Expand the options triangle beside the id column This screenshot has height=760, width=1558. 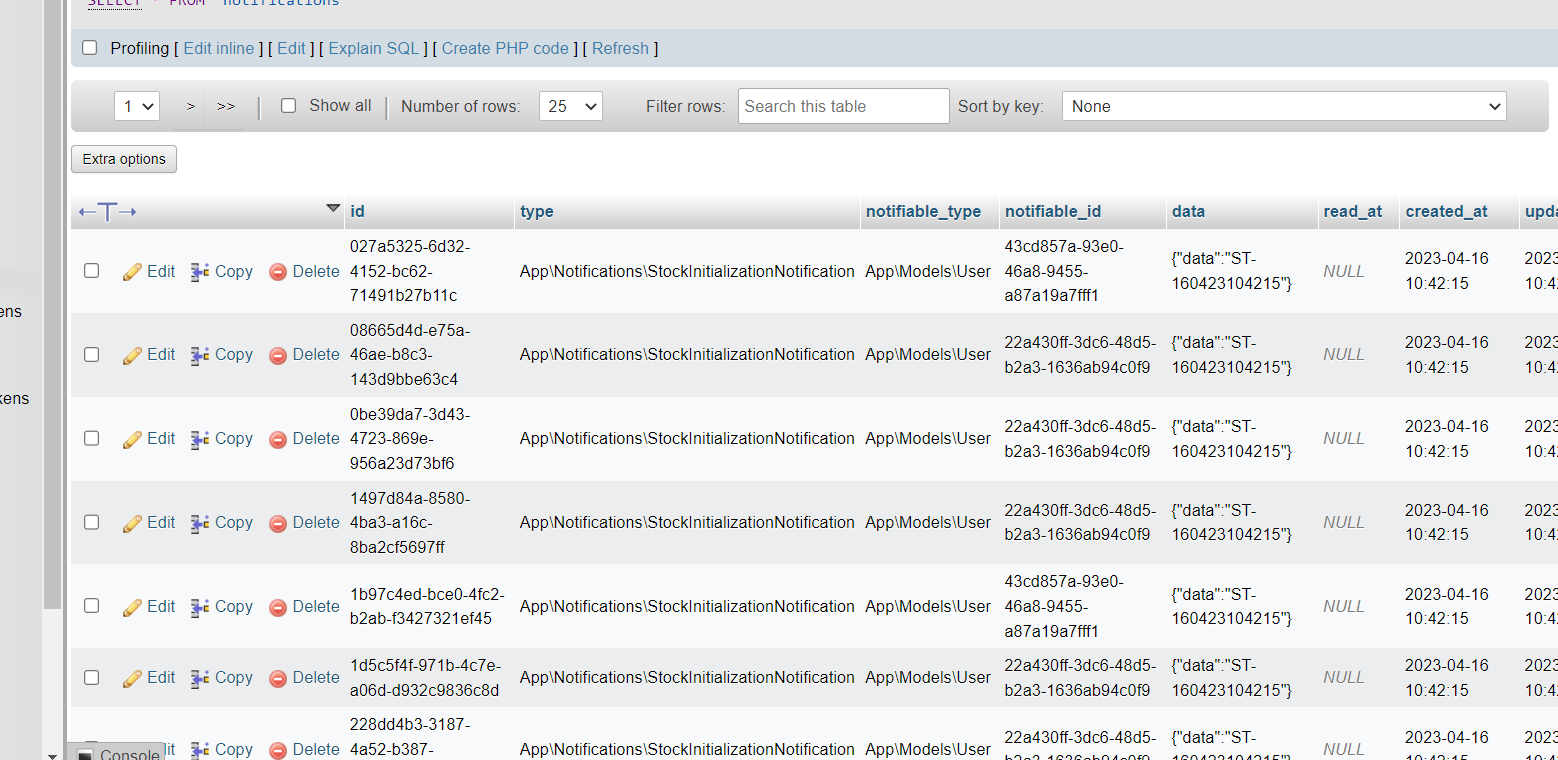[333, 208]
